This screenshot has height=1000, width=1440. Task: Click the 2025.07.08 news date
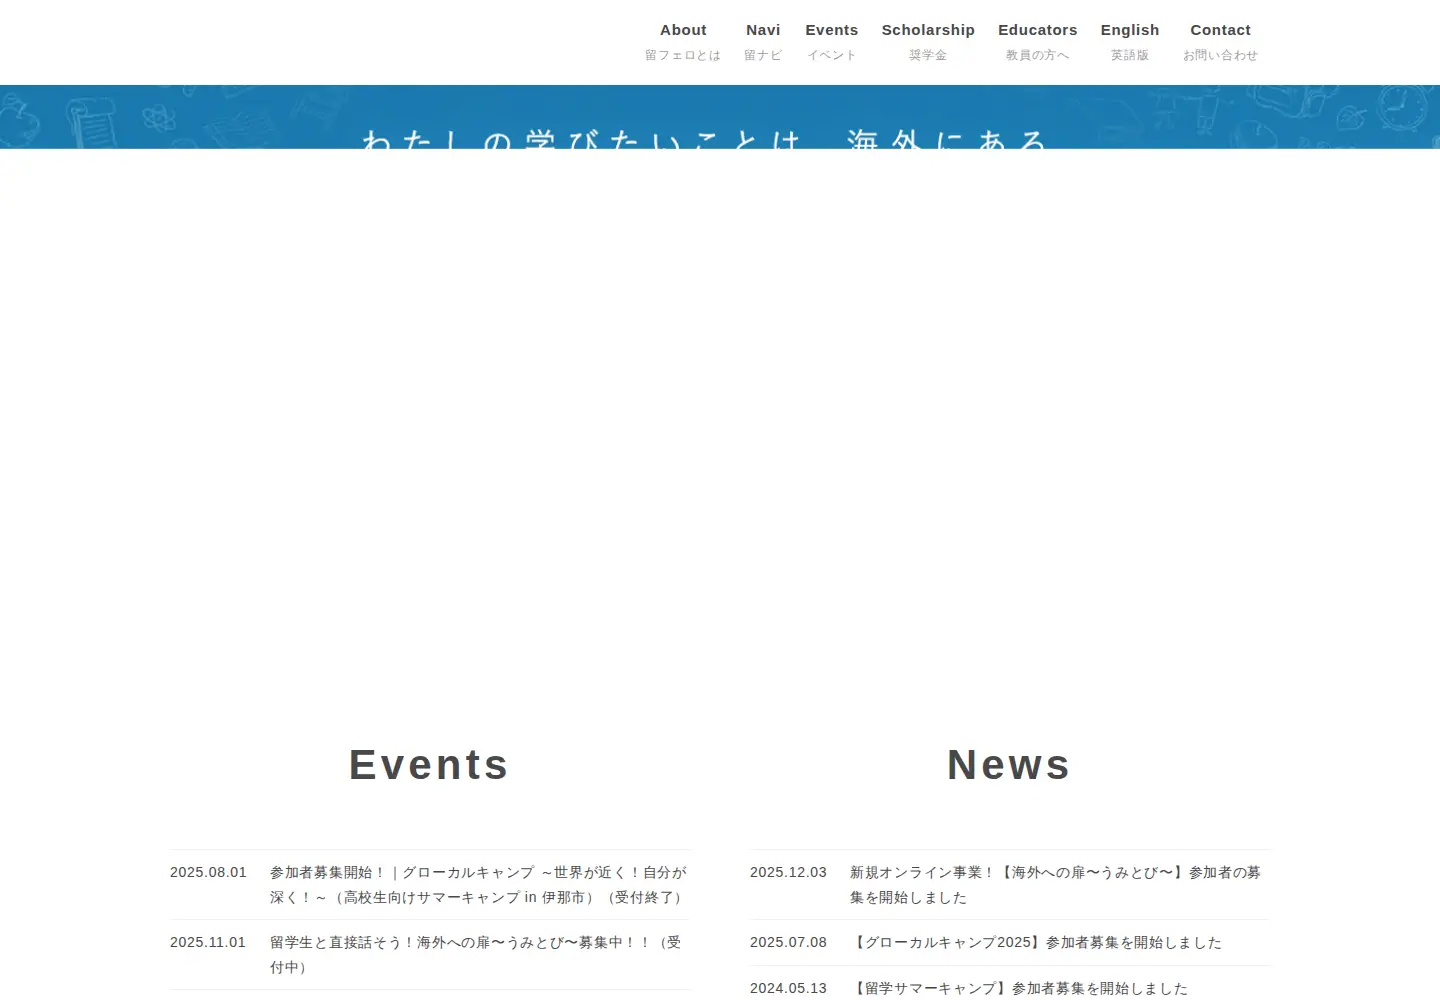(x=788, y=942)
